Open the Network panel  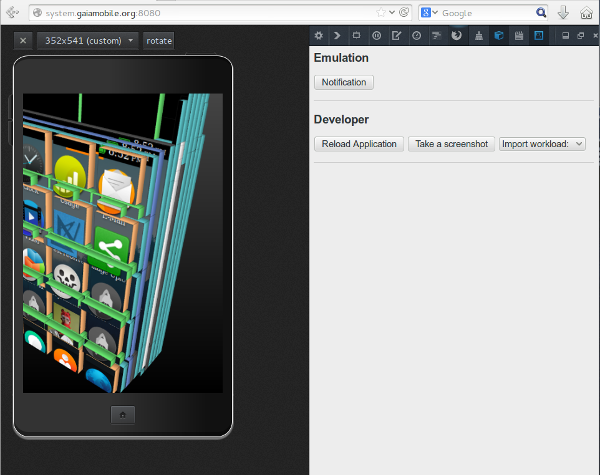click(437, 36)
